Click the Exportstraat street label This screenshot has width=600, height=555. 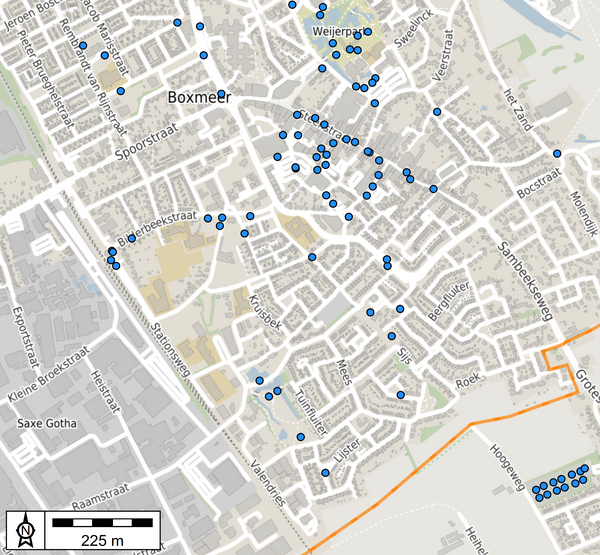pos(26,337)
